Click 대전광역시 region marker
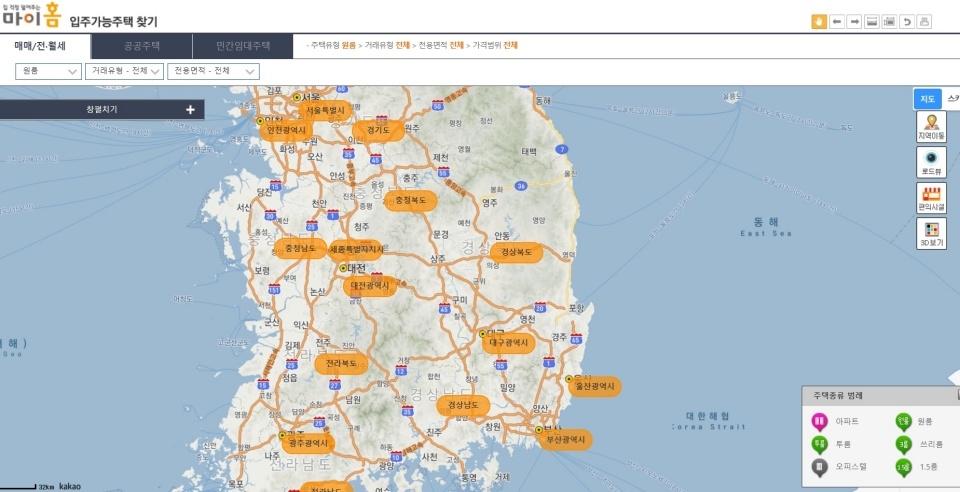This screenshot has height=492, width=960. click(x=370, y=286)
